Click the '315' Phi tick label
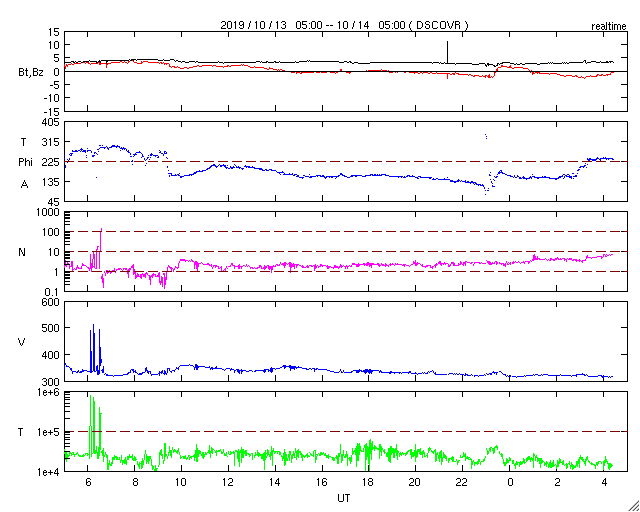Screen dimensions: 640x512 click(x=51, y=142)
